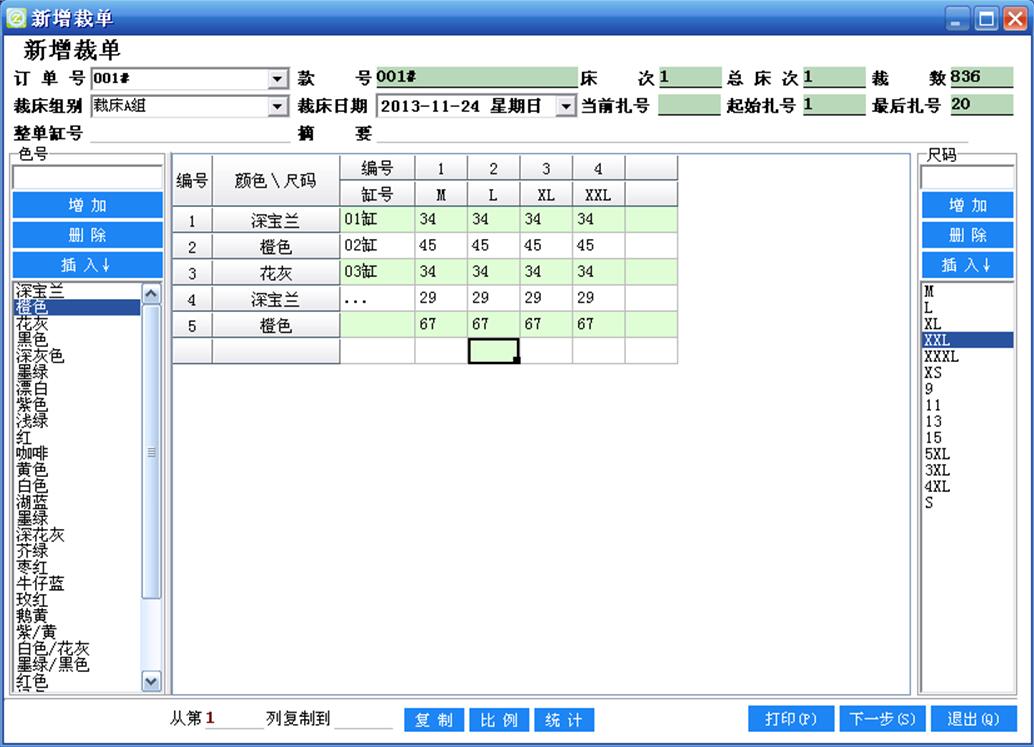
Task: Click the 统计 button
Action: tap(564, 720)
